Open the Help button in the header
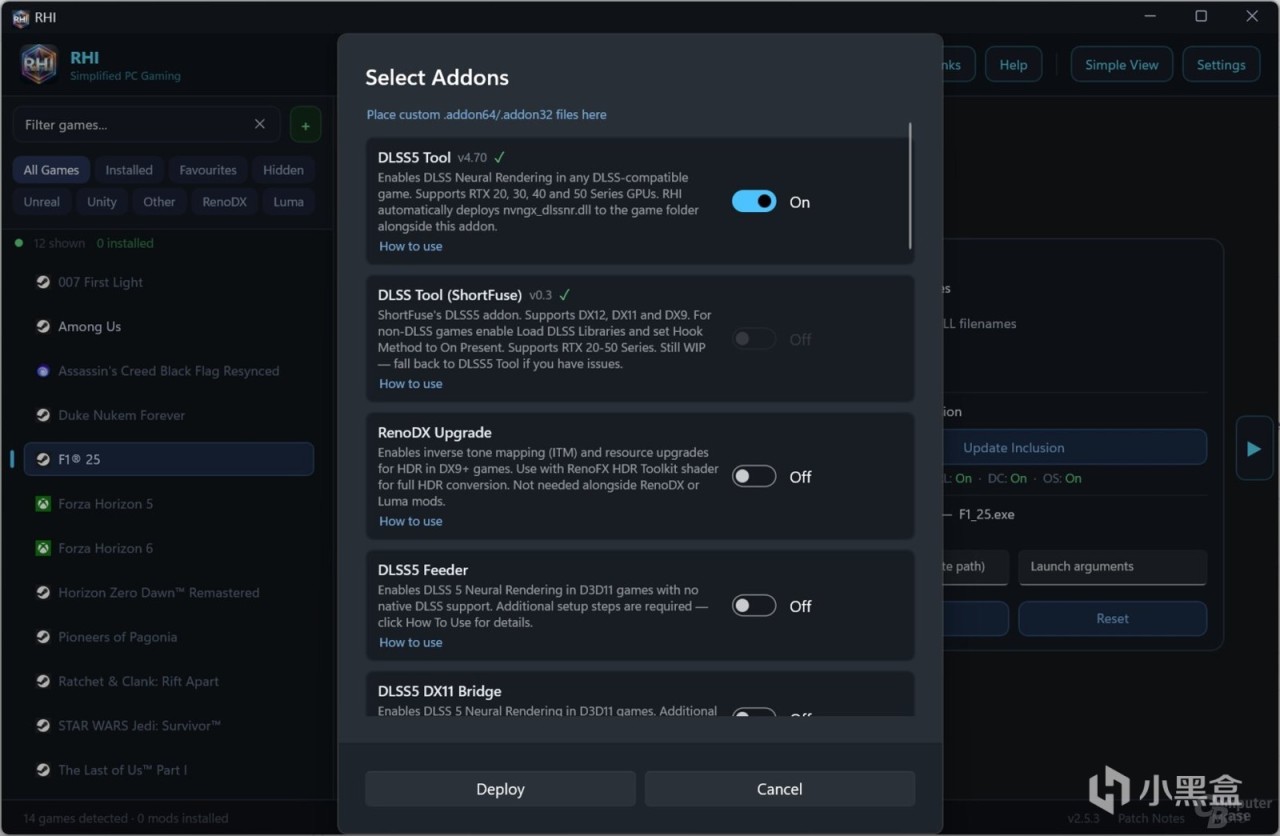The height and width of the screenshot is (836, 1280). click(x=1013, y=65)
